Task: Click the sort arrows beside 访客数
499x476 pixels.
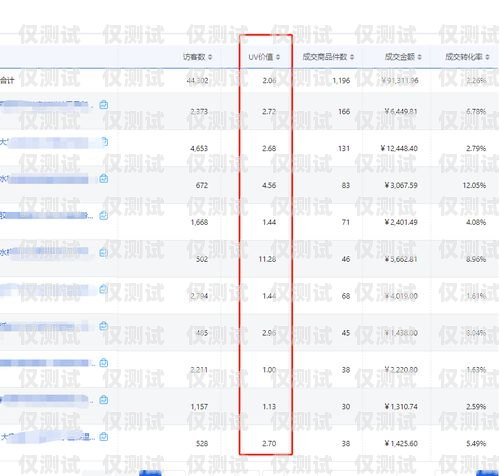Action: point(210,57)
